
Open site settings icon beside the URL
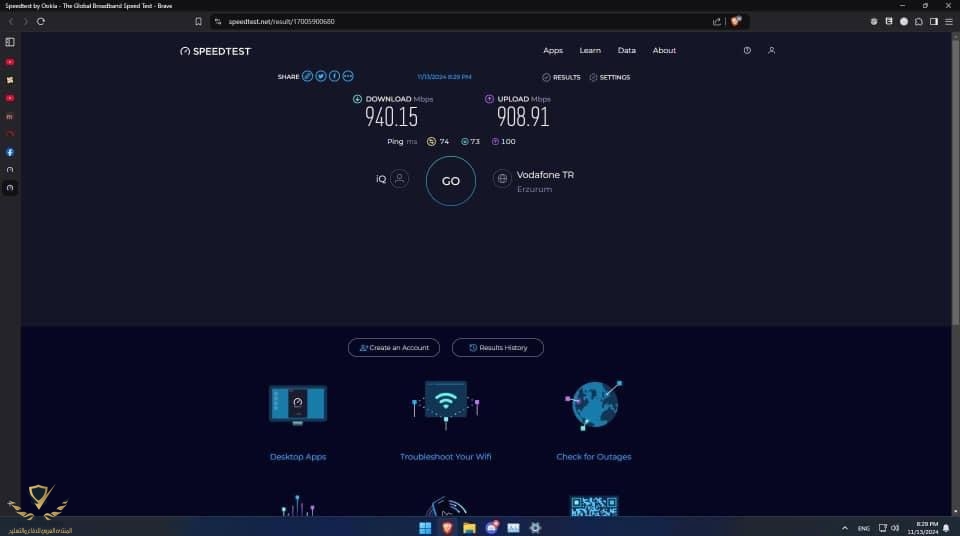point(218,21)
